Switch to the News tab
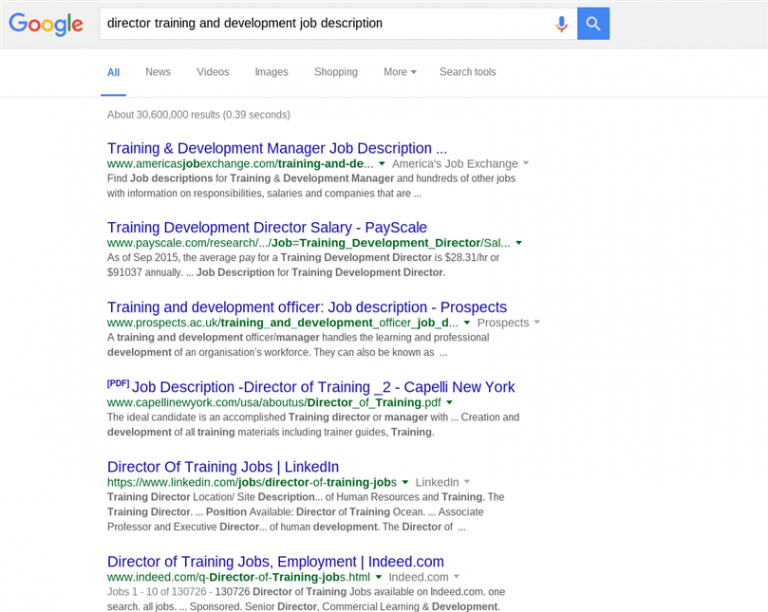This screenshot has height=612, width=768. [158, 72]
